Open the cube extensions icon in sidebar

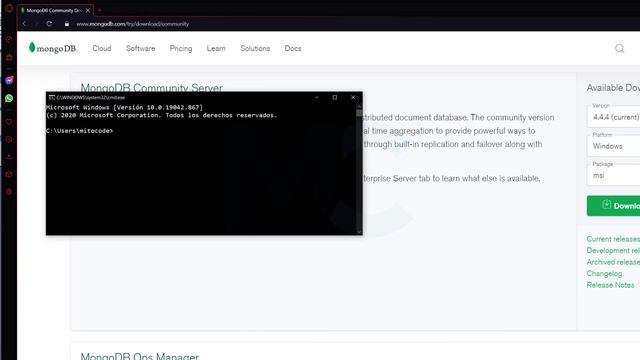[x=9, y=174]
